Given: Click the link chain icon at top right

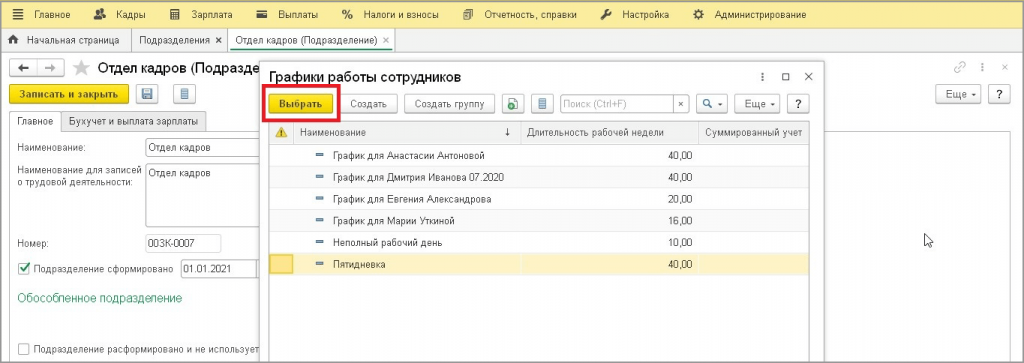Looking at the screenshot, I should coord(959,67).
